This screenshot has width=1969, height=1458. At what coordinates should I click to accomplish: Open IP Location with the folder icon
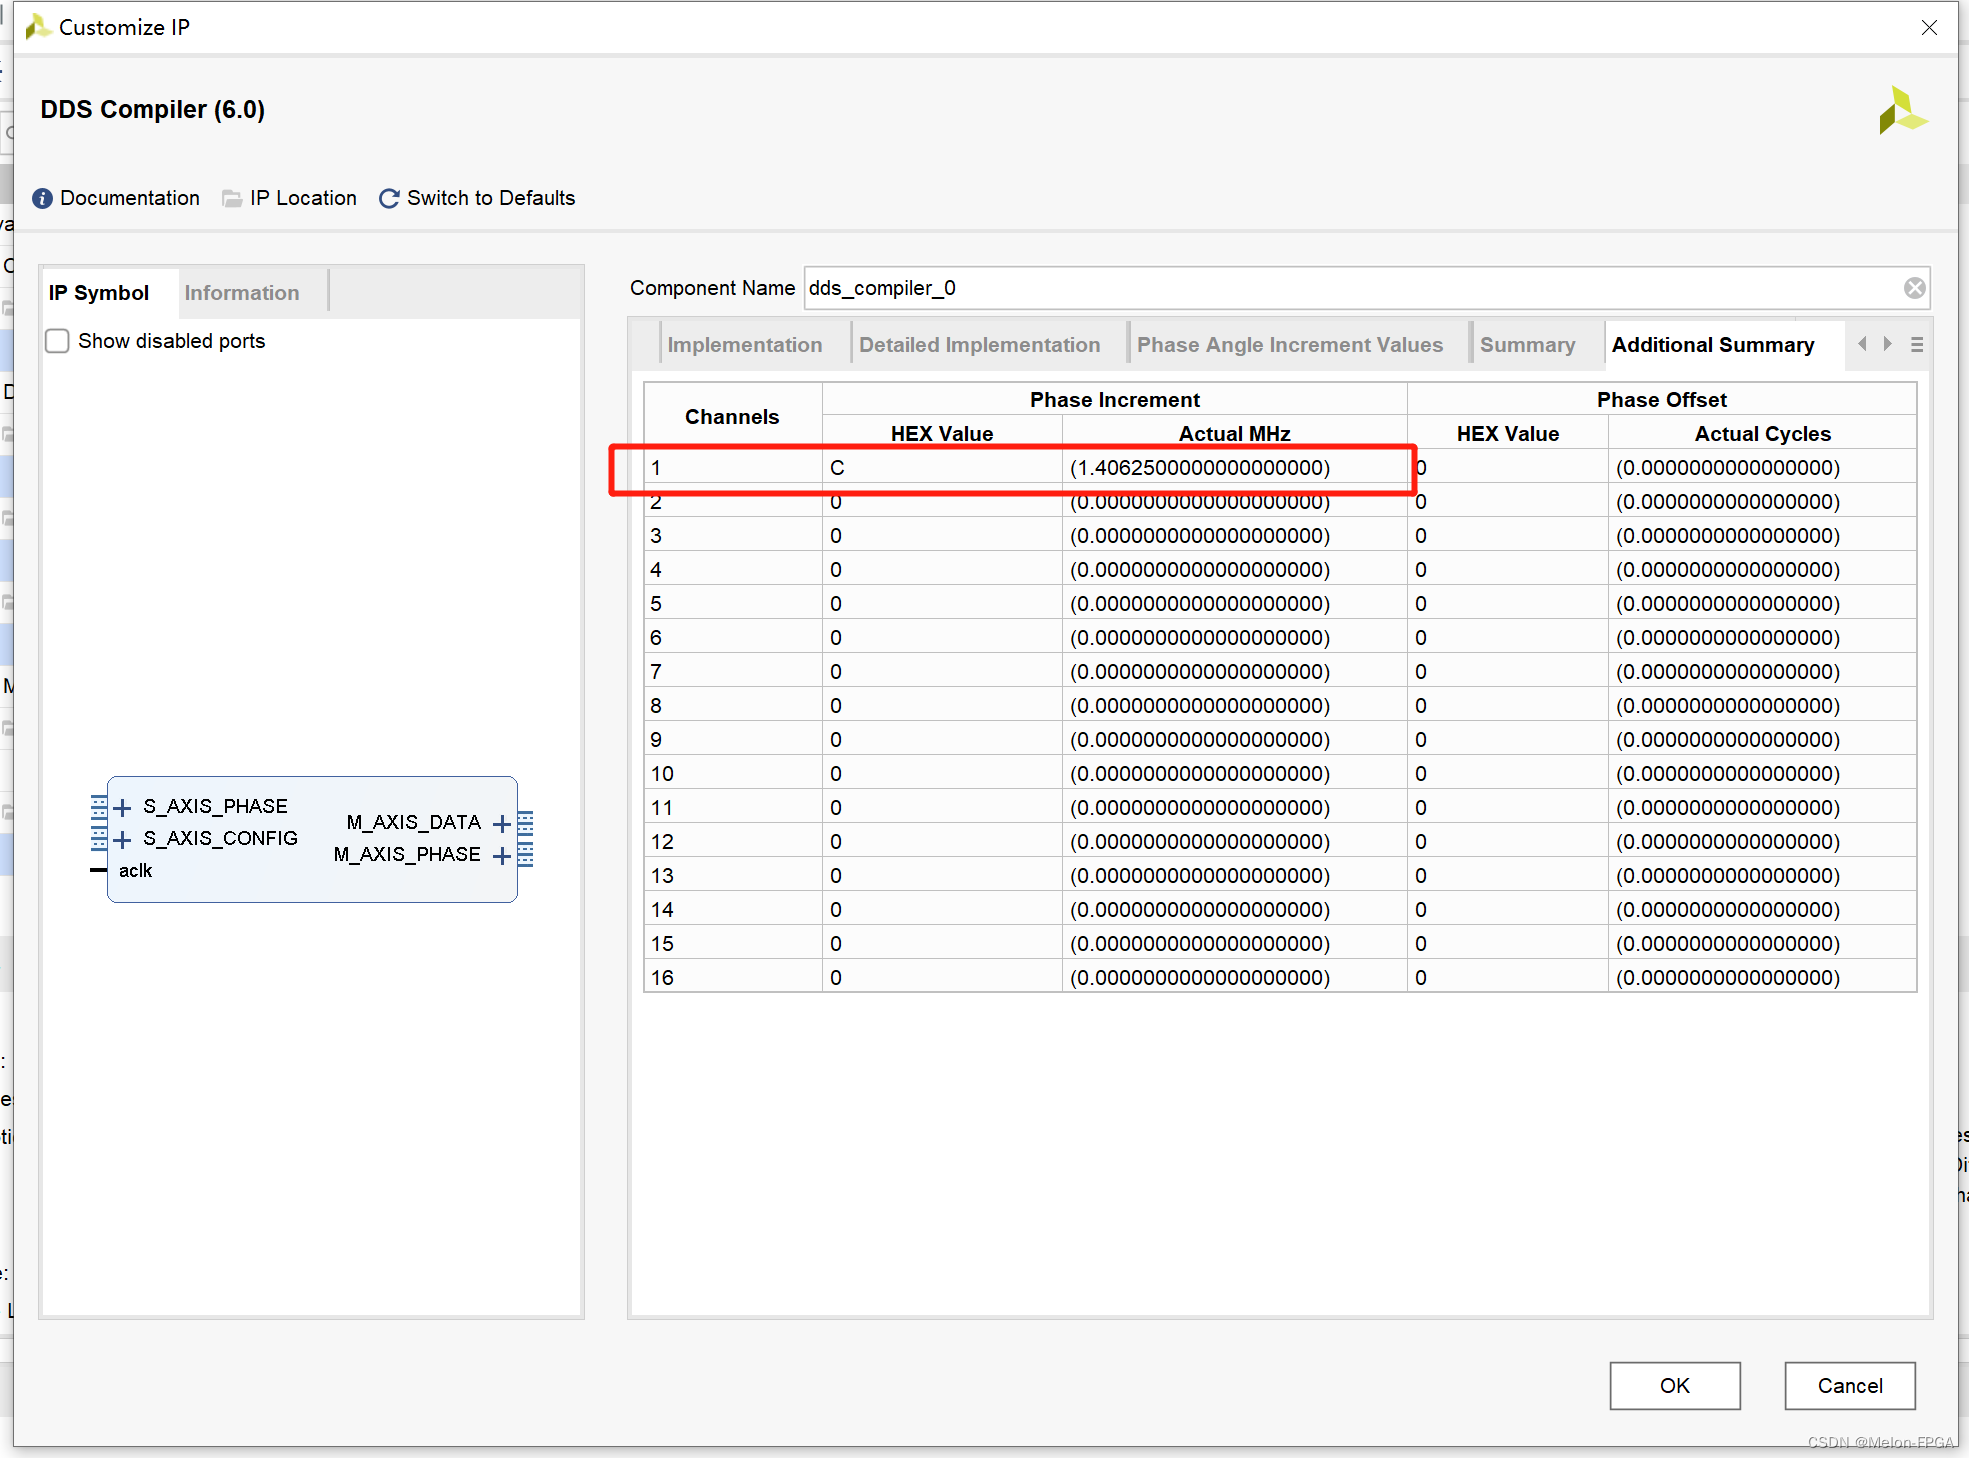pos(231,198)
